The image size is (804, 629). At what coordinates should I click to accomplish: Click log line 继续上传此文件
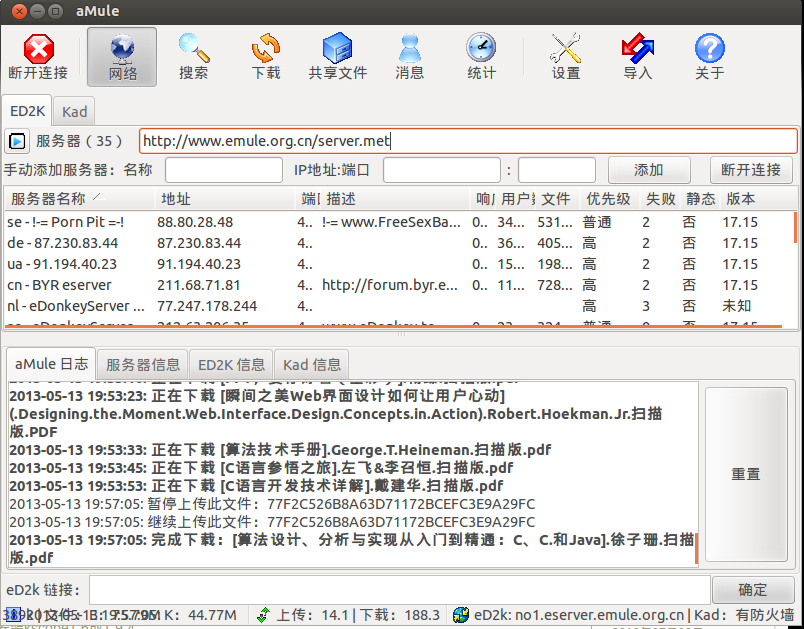[x=272, y=522]
